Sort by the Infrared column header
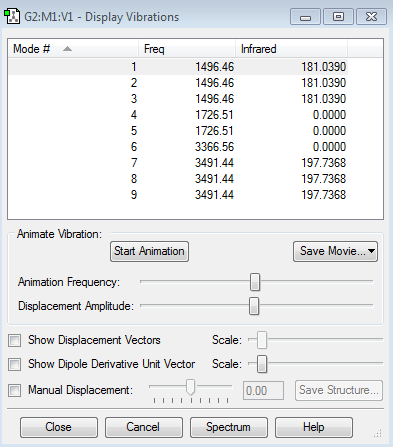 (x=291, y=49)
